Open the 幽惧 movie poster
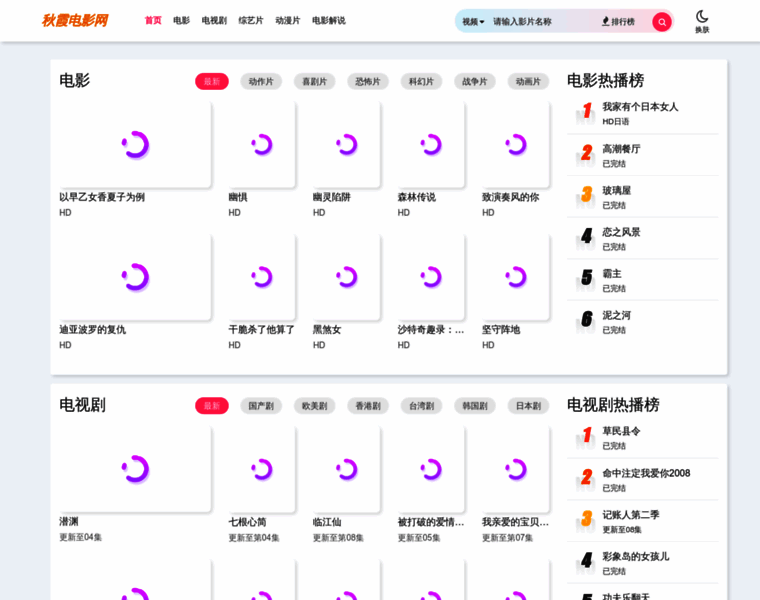 pyautogui.click(x=262, y=144)
